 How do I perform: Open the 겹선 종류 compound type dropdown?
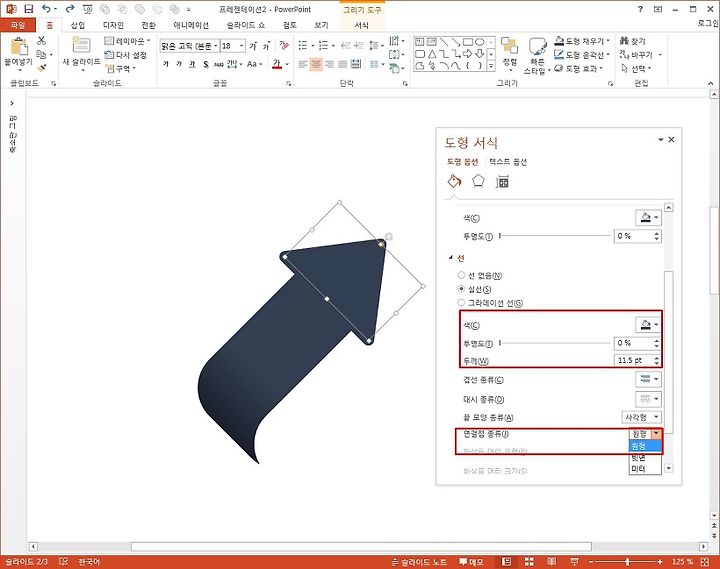pos(648,379)
